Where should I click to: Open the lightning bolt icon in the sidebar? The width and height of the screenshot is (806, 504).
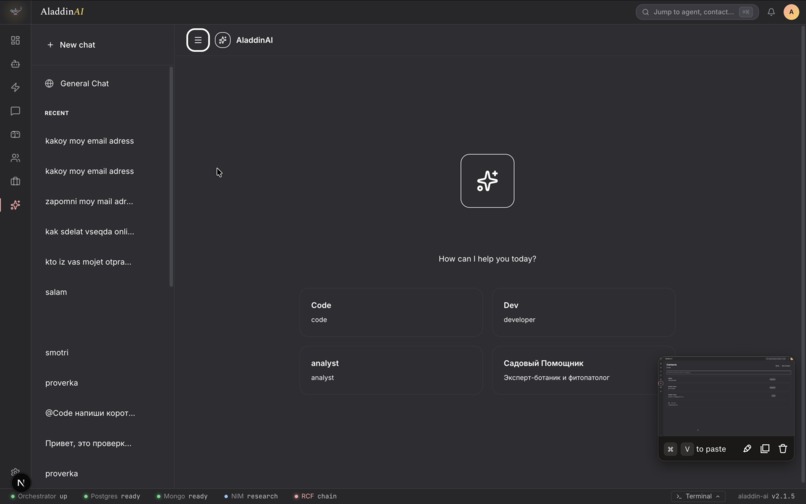click(15, 87)
